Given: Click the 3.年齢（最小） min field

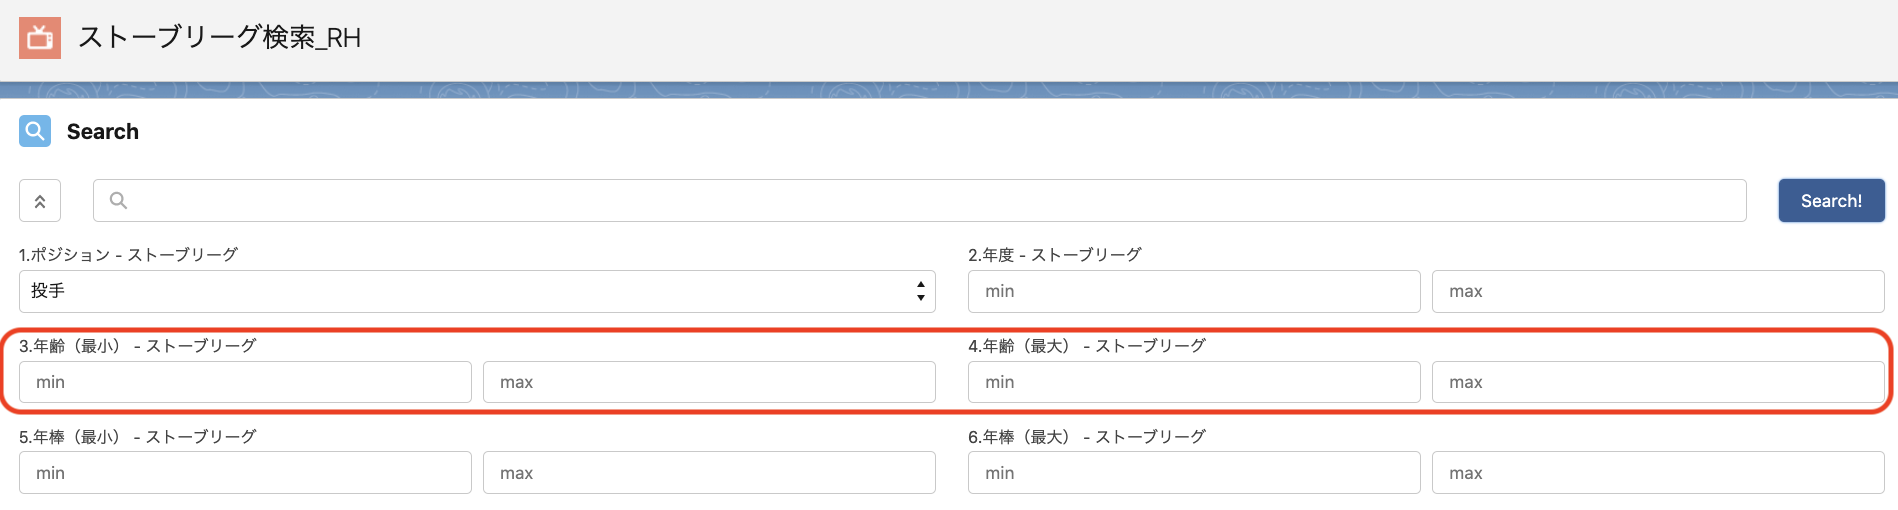Looking at the screenshot, I should [x=245, y=382].
